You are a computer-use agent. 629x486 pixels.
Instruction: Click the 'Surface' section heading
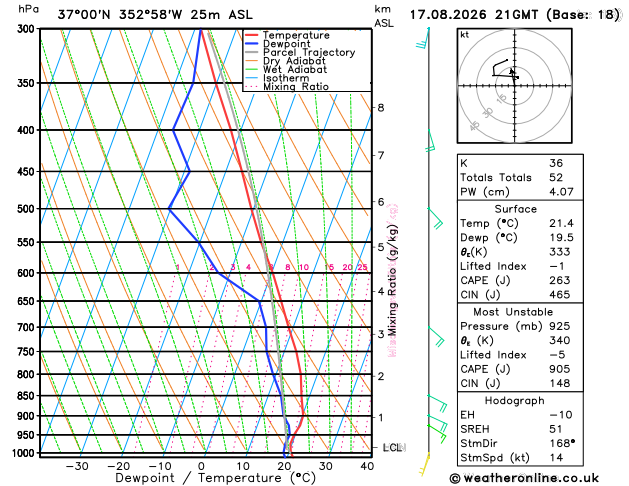515,209
